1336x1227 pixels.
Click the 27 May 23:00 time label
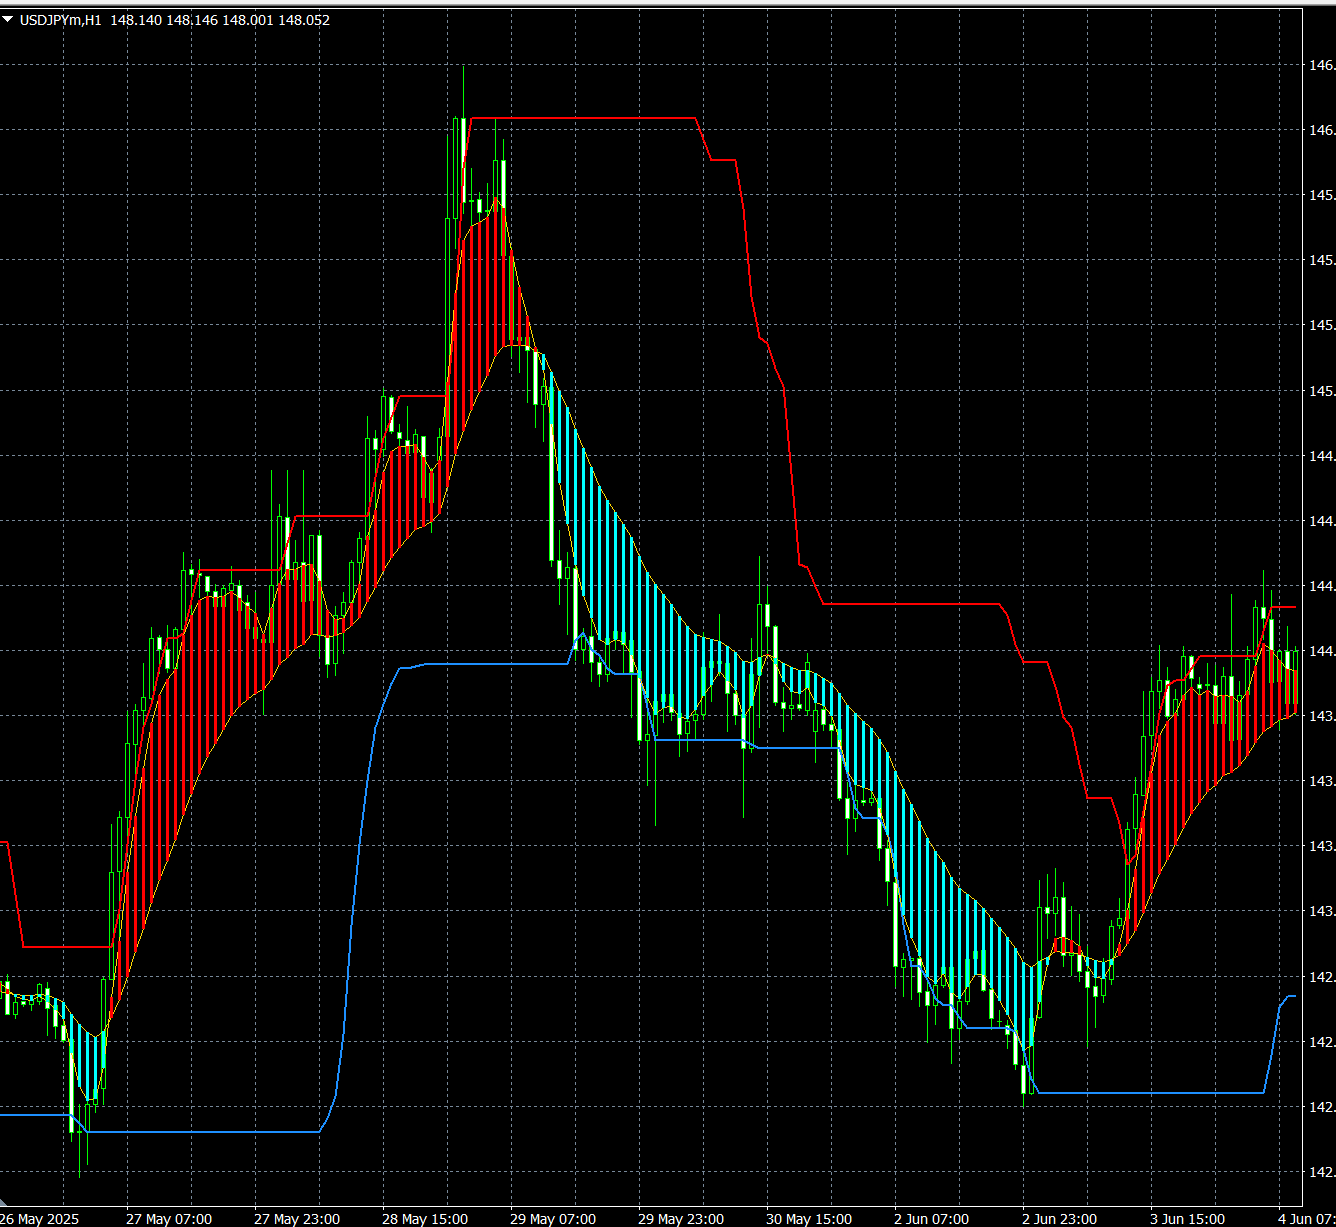(x=296, y=1218)
